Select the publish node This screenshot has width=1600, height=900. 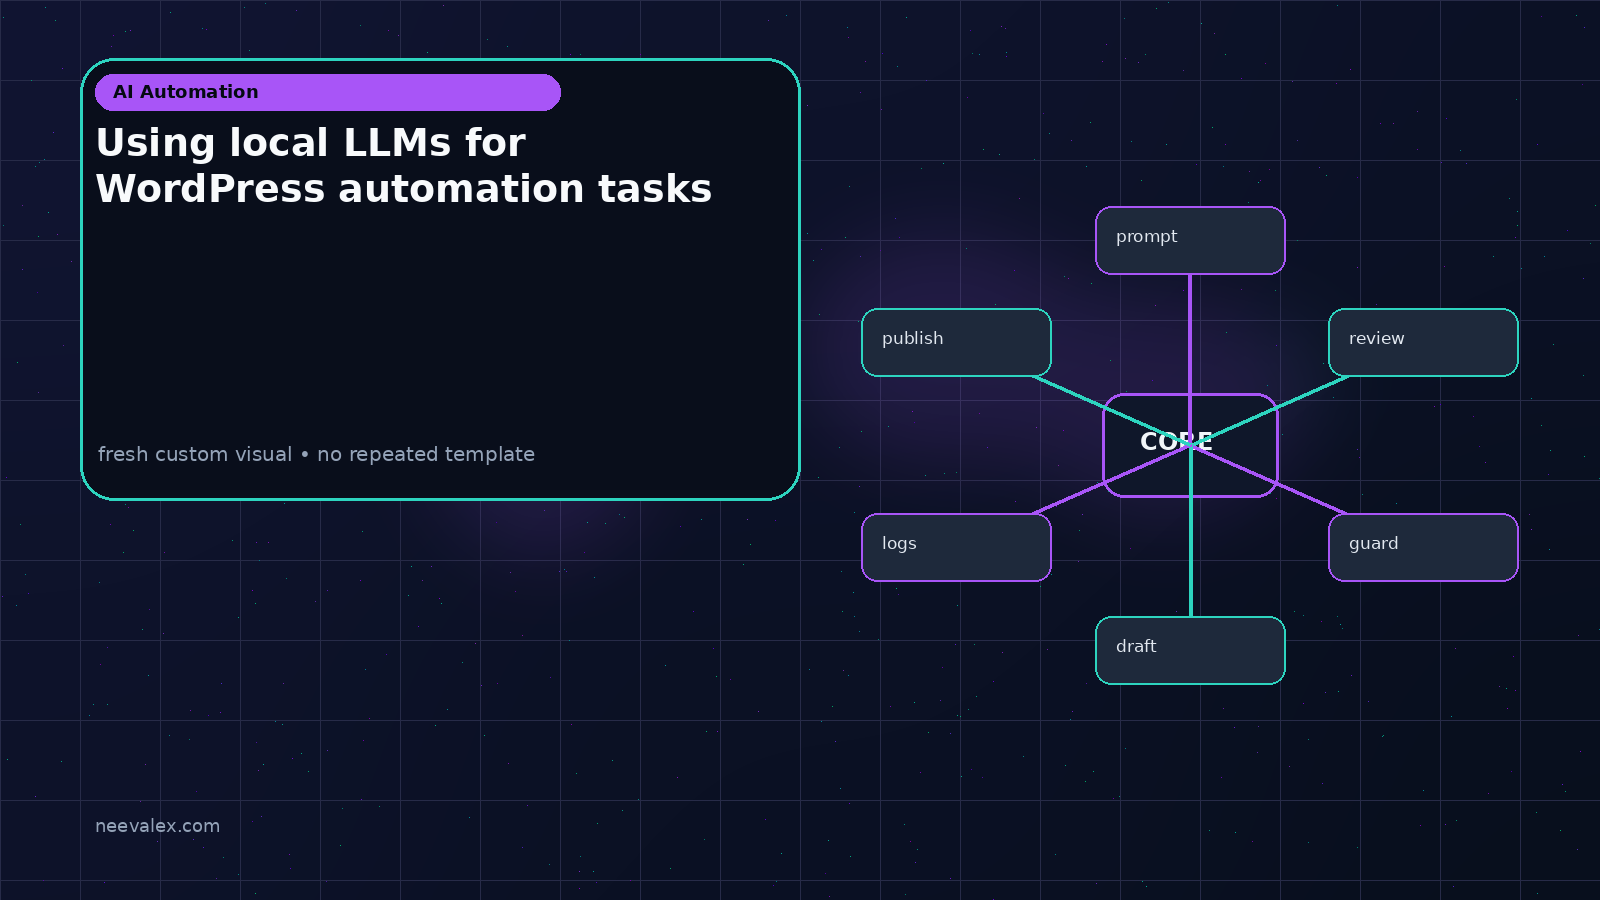(x=956, y=342)
